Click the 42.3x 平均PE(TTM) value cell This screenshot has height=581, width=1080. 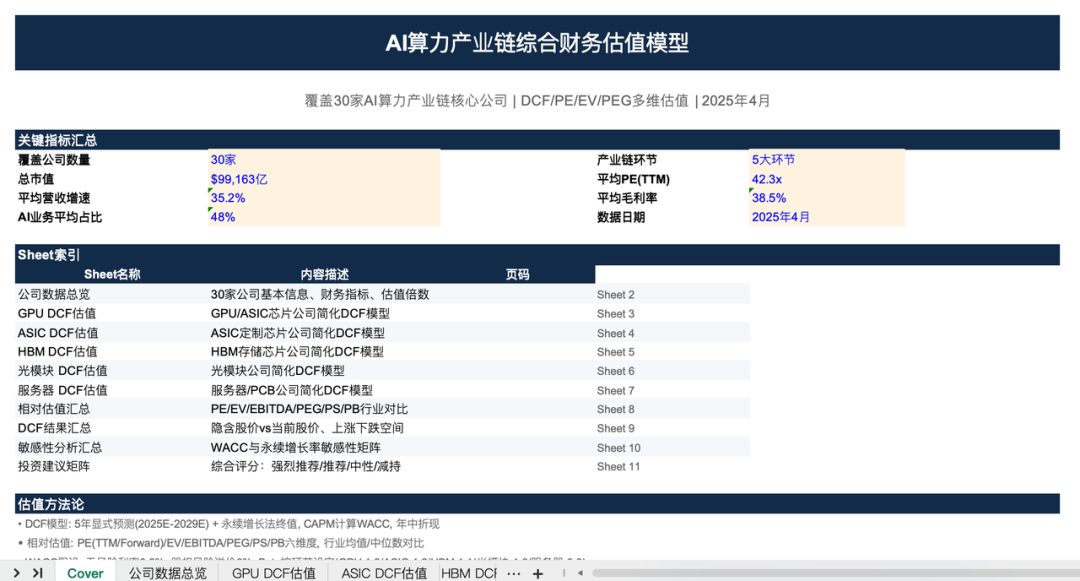coord(766,178)
